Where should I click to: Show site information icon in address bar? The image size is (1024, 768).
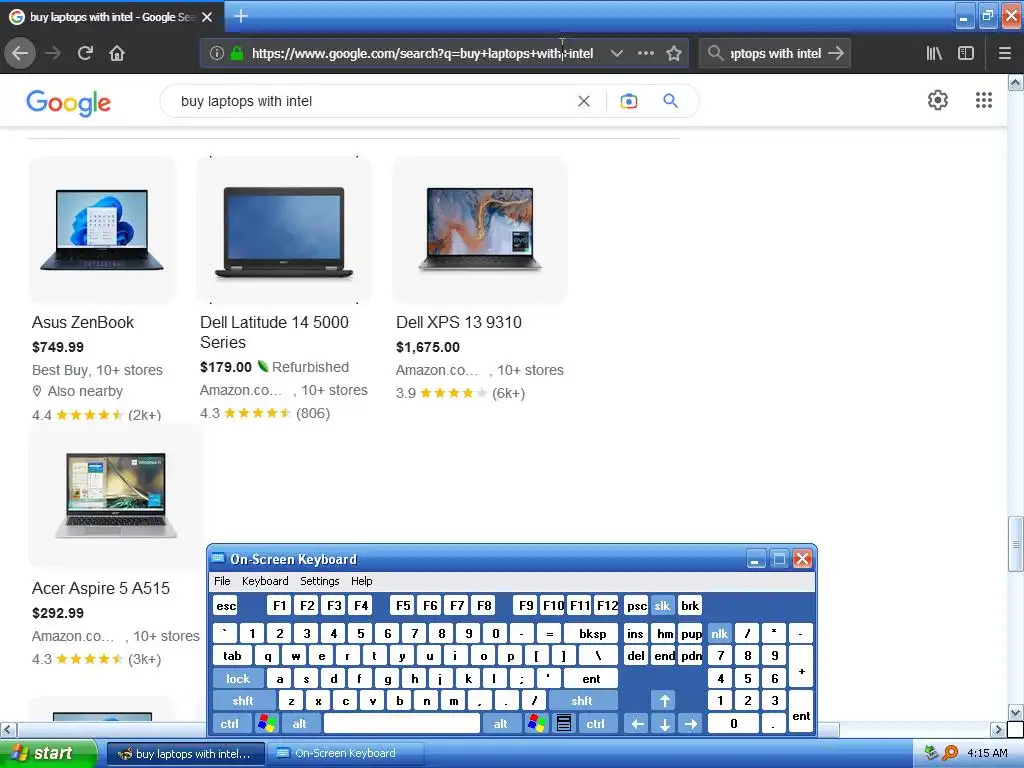click(x=217, y=53)
